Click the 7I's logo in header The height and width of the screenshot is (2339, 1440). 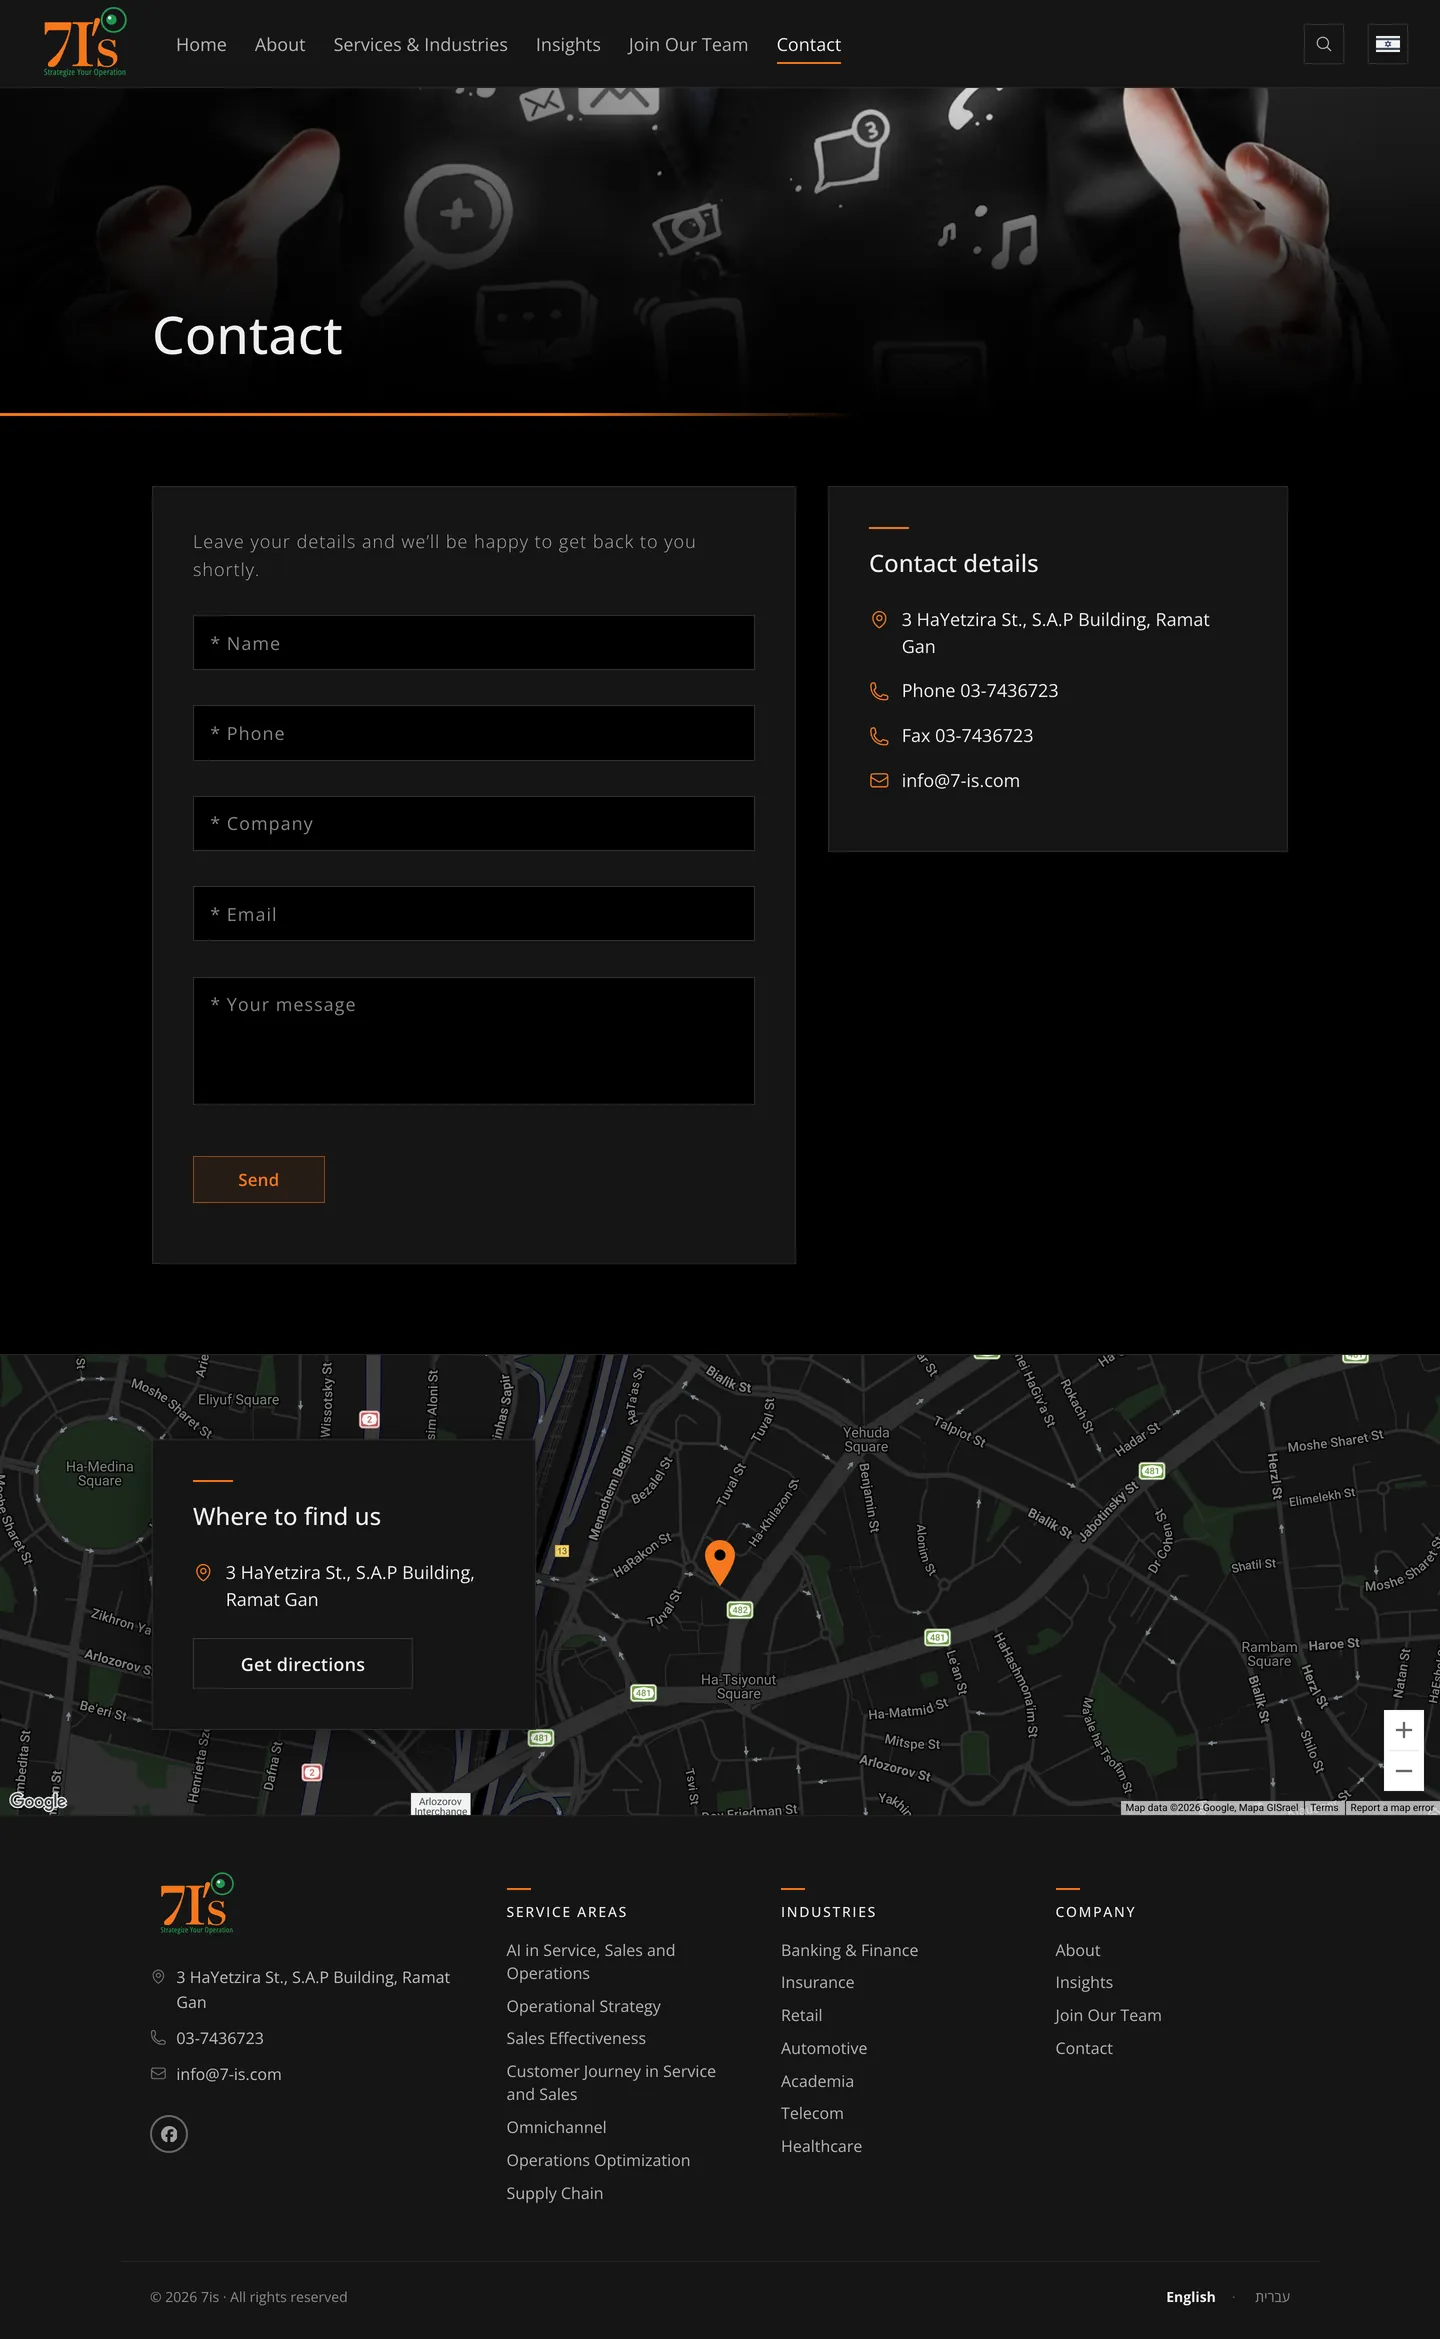coord(85,42)
